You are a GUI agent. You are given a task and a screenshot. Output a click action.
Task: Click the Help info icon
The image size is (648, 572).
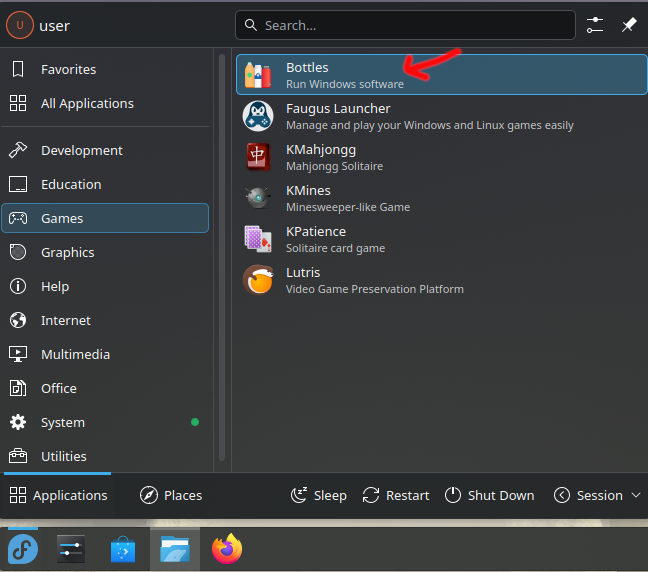pos(18,286)
